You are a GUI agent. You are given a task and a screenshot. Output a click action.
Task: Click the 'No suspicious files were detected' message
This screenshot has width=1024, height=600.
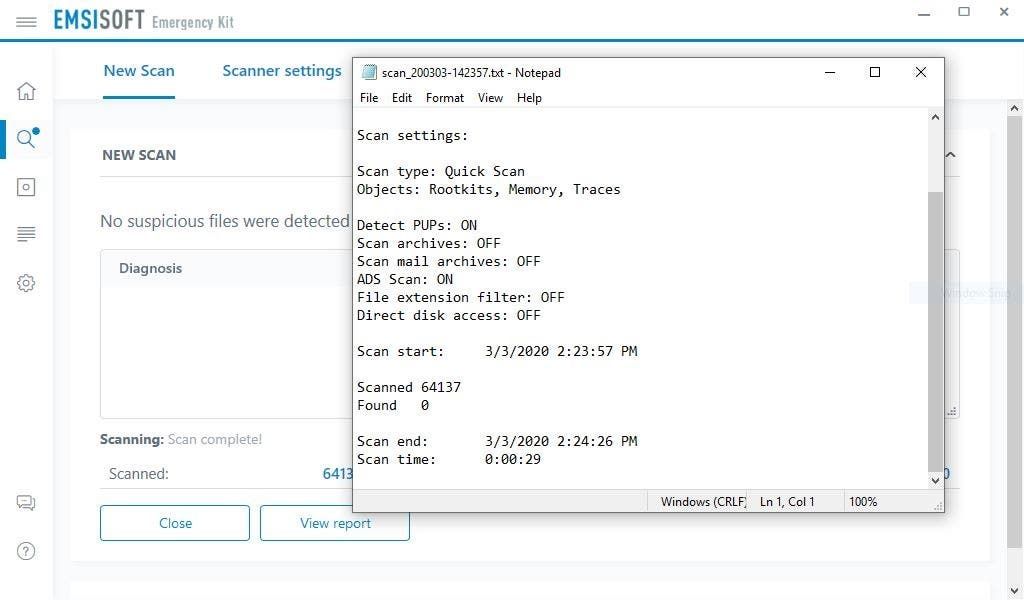225,221
